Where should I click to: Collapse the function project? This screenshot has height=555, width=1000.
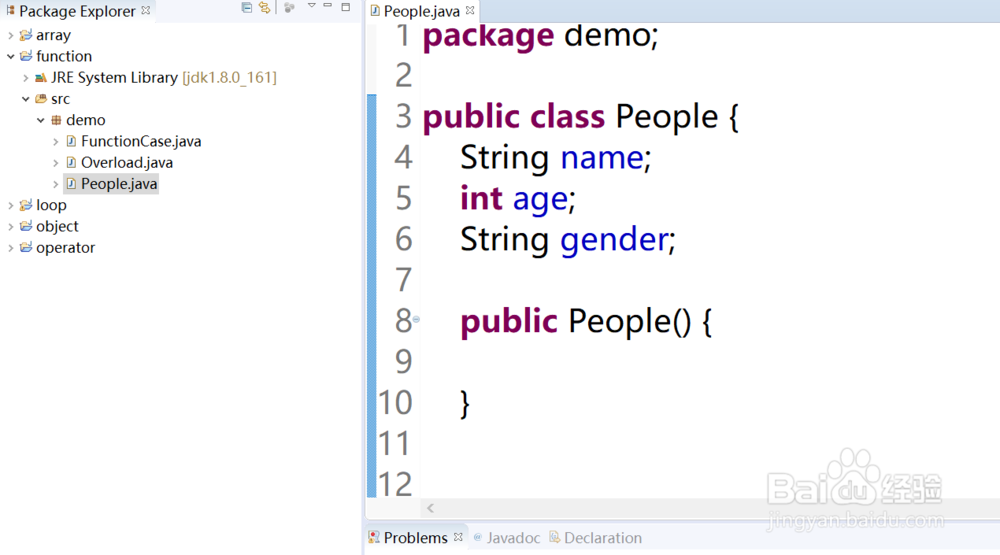pos(10,56)
